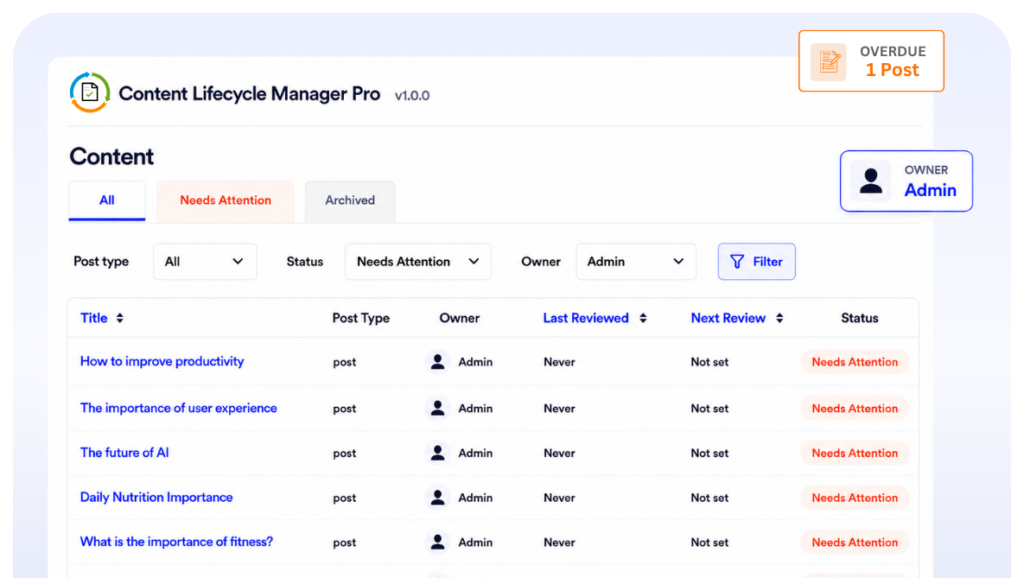Click Not set in the user experience row
This screenshot has width=1024, height=578.
point(709,408)
